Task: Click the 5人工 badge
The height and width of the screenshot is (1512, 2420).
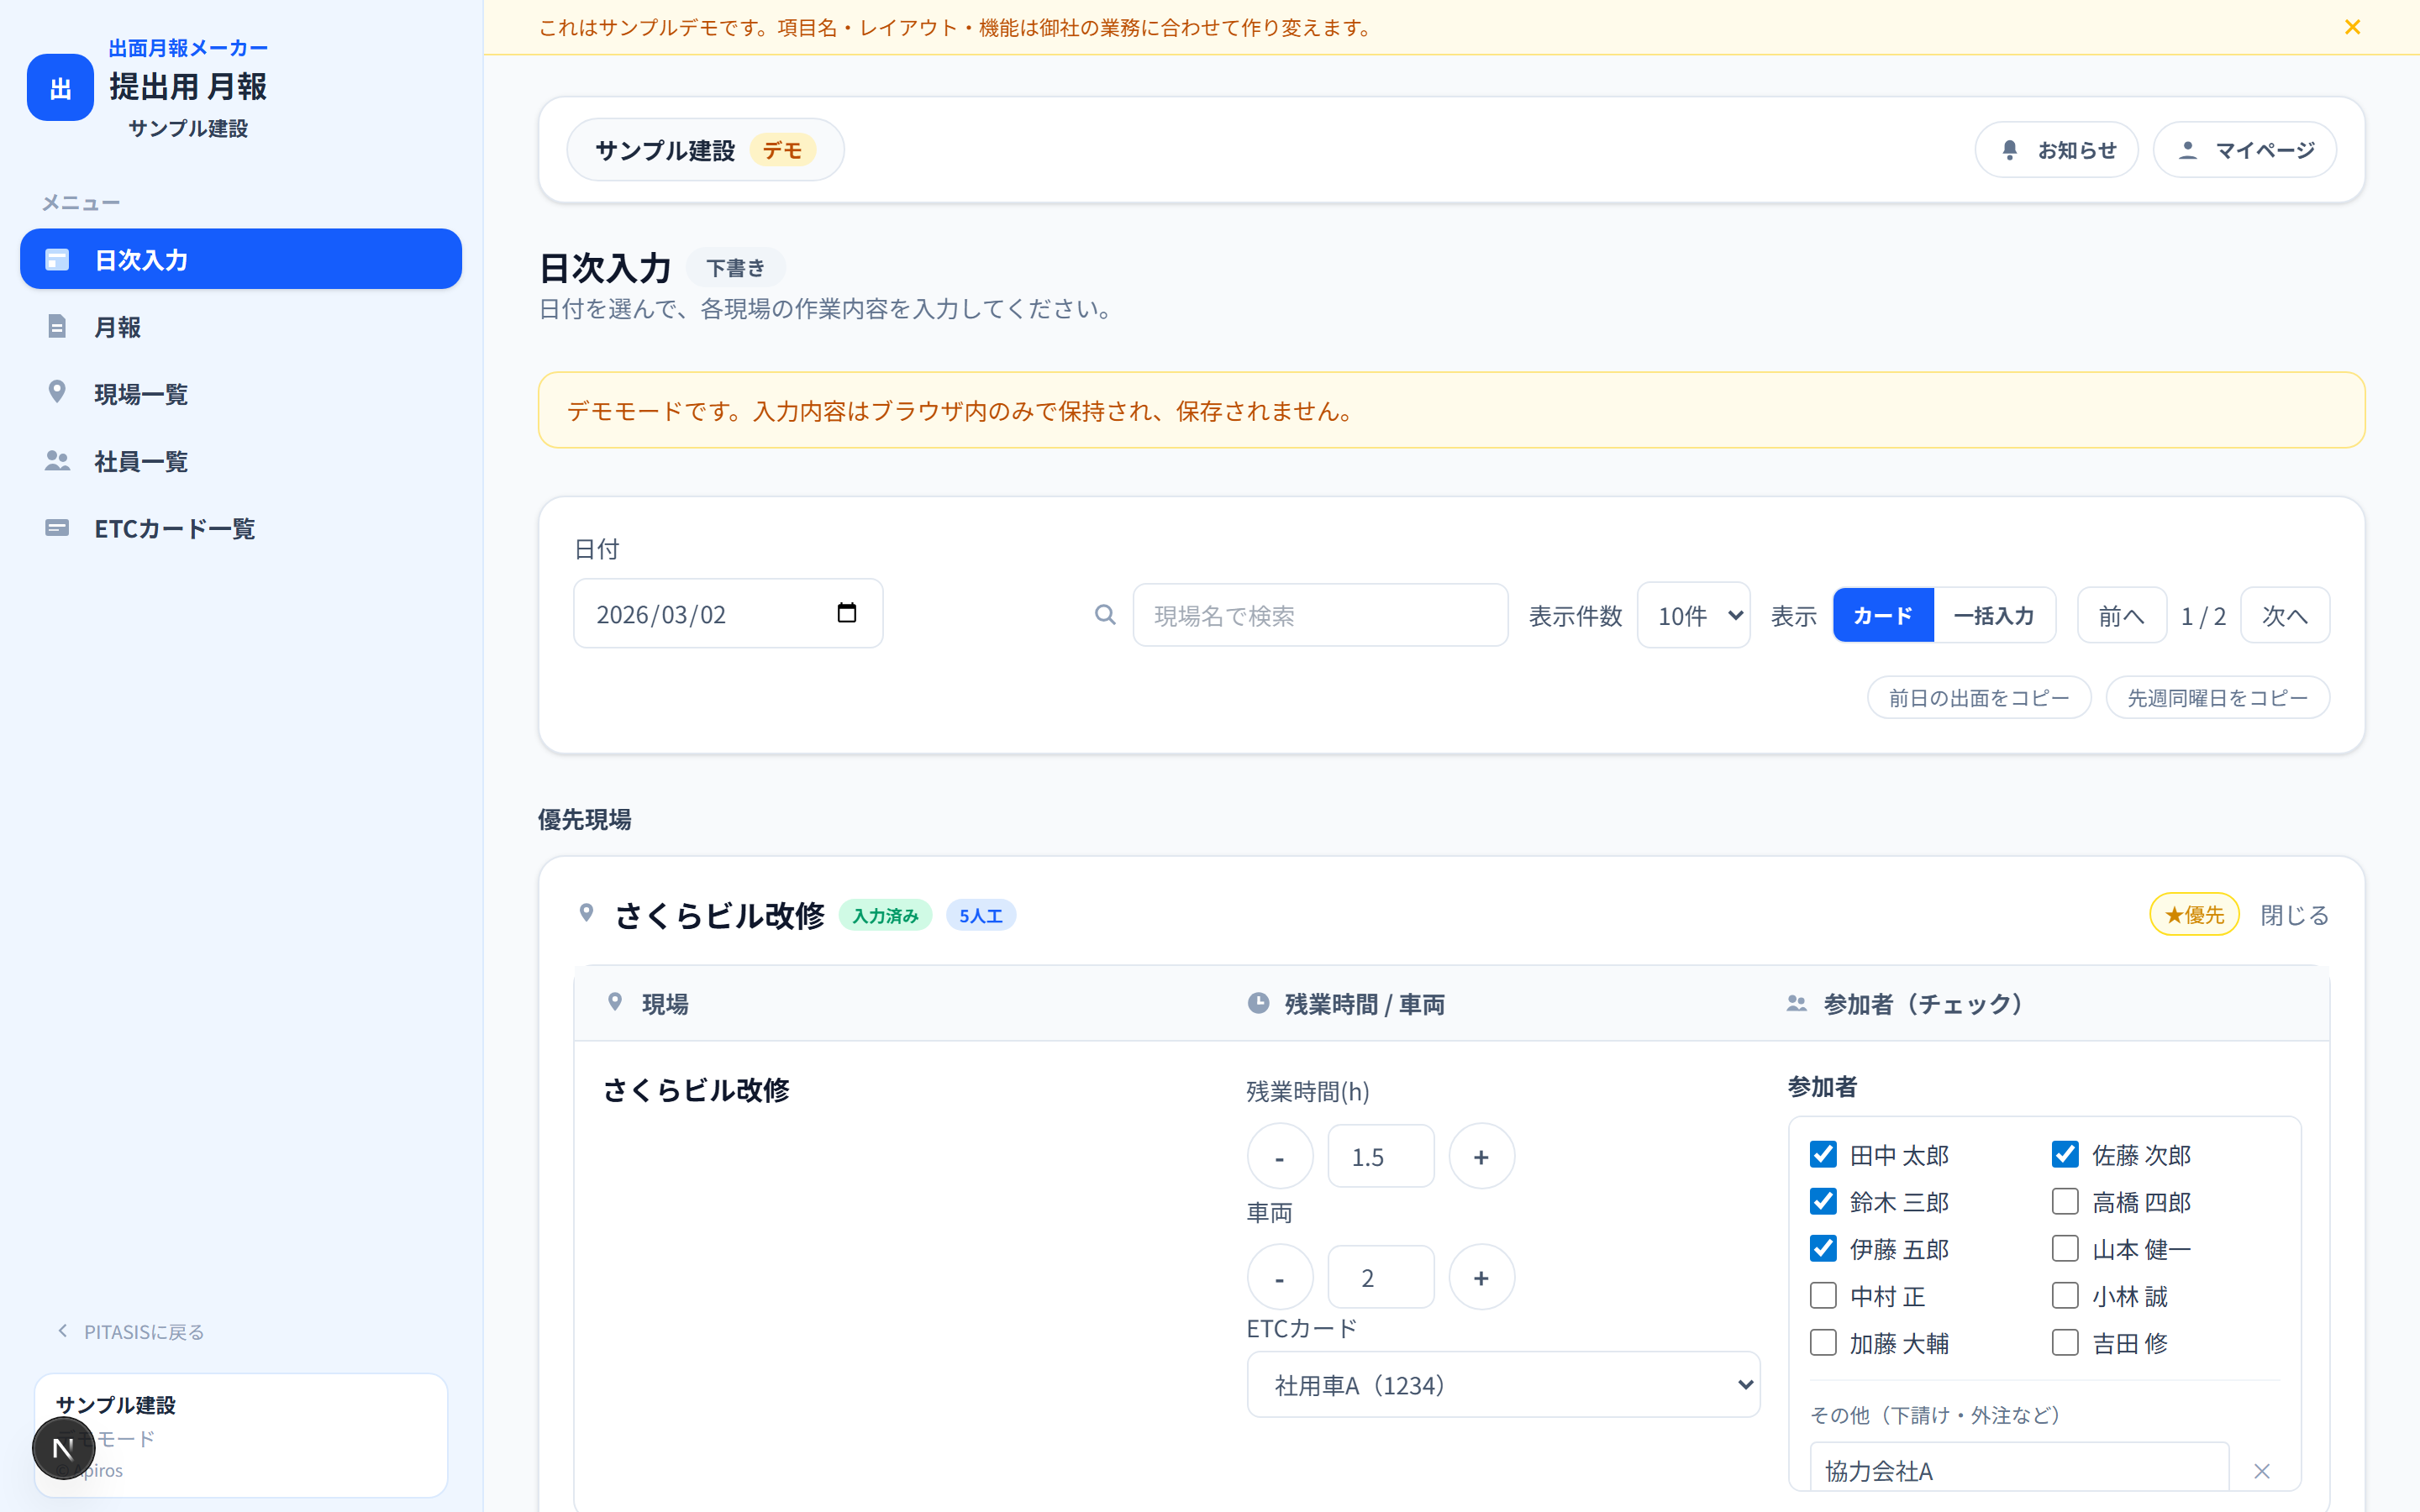Action: point(980,915)
